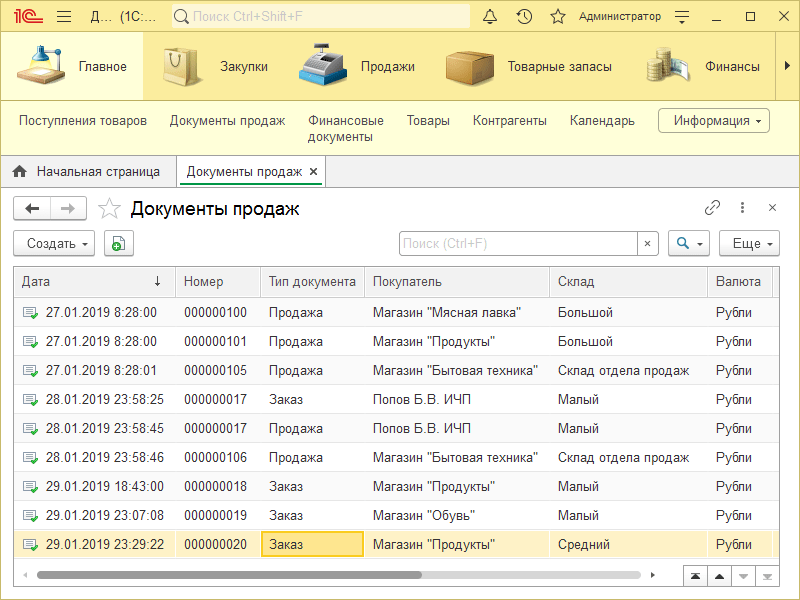Screen dimensions: 800x600
Task: Open Товары link
Action: (428, 121)
